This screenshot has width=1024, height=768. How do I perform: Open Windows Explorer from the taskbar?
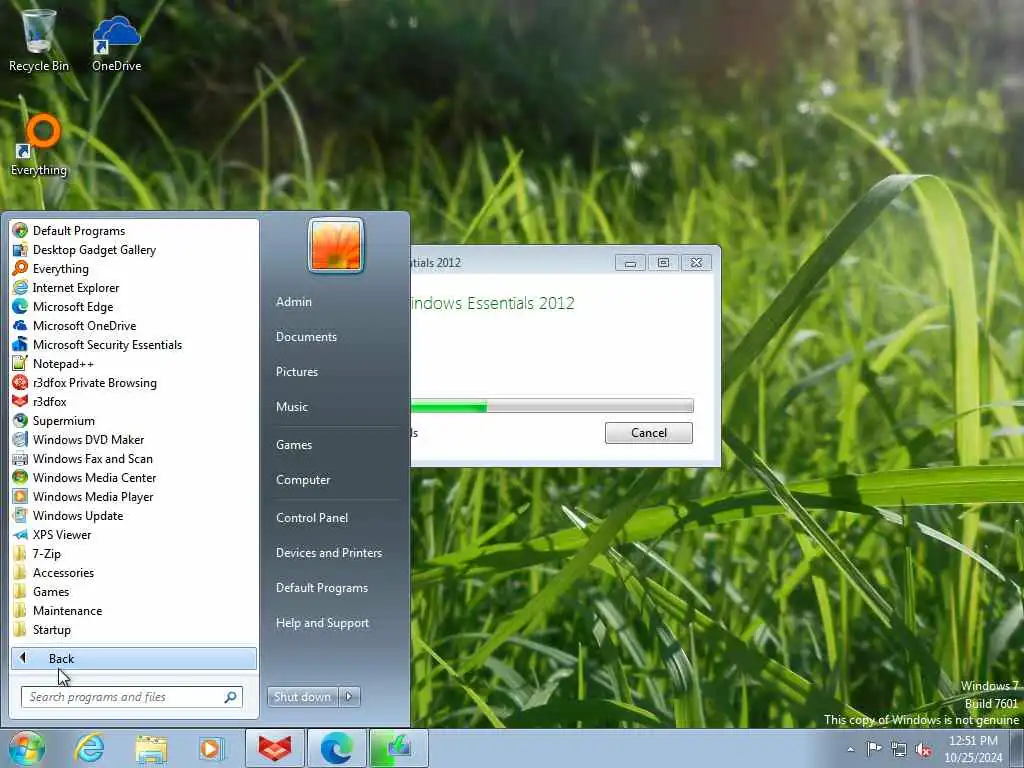point(151,748)
